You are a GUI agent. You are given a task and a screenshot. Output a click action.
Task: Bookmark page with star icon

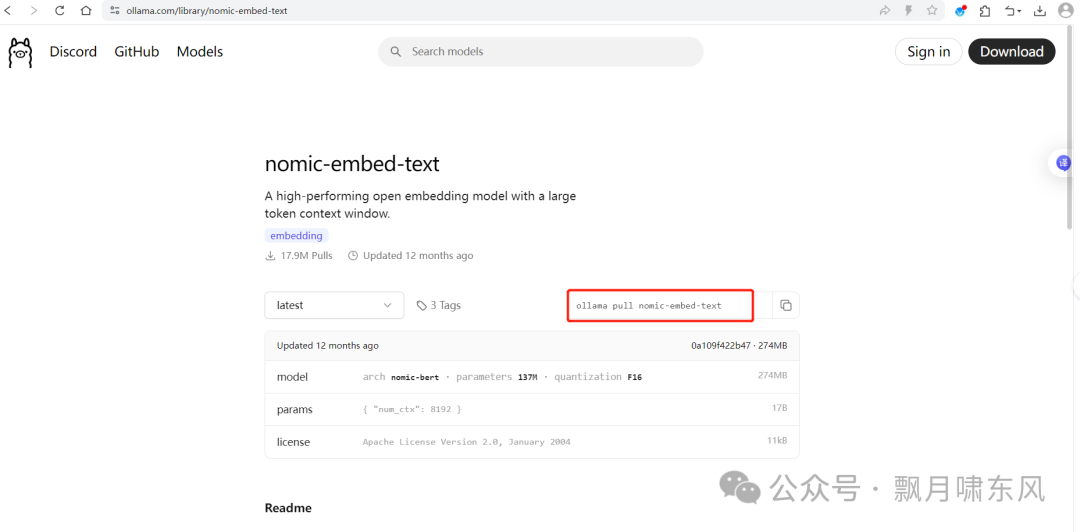(x=932, y=10)
